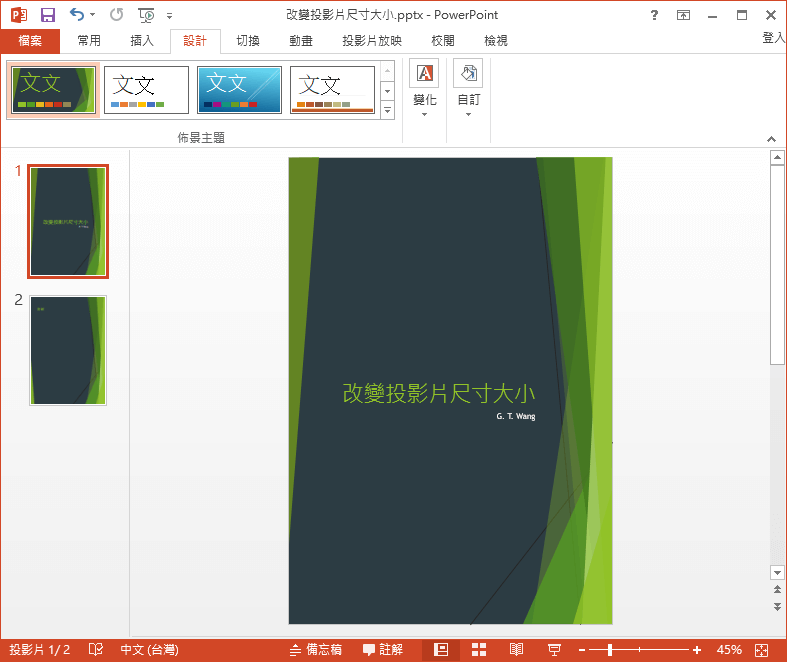The width and height of the screenshot is (787, 662).
Task: Open Customize Quick Access Toolbar dropdown
Action: coord(169,16)
